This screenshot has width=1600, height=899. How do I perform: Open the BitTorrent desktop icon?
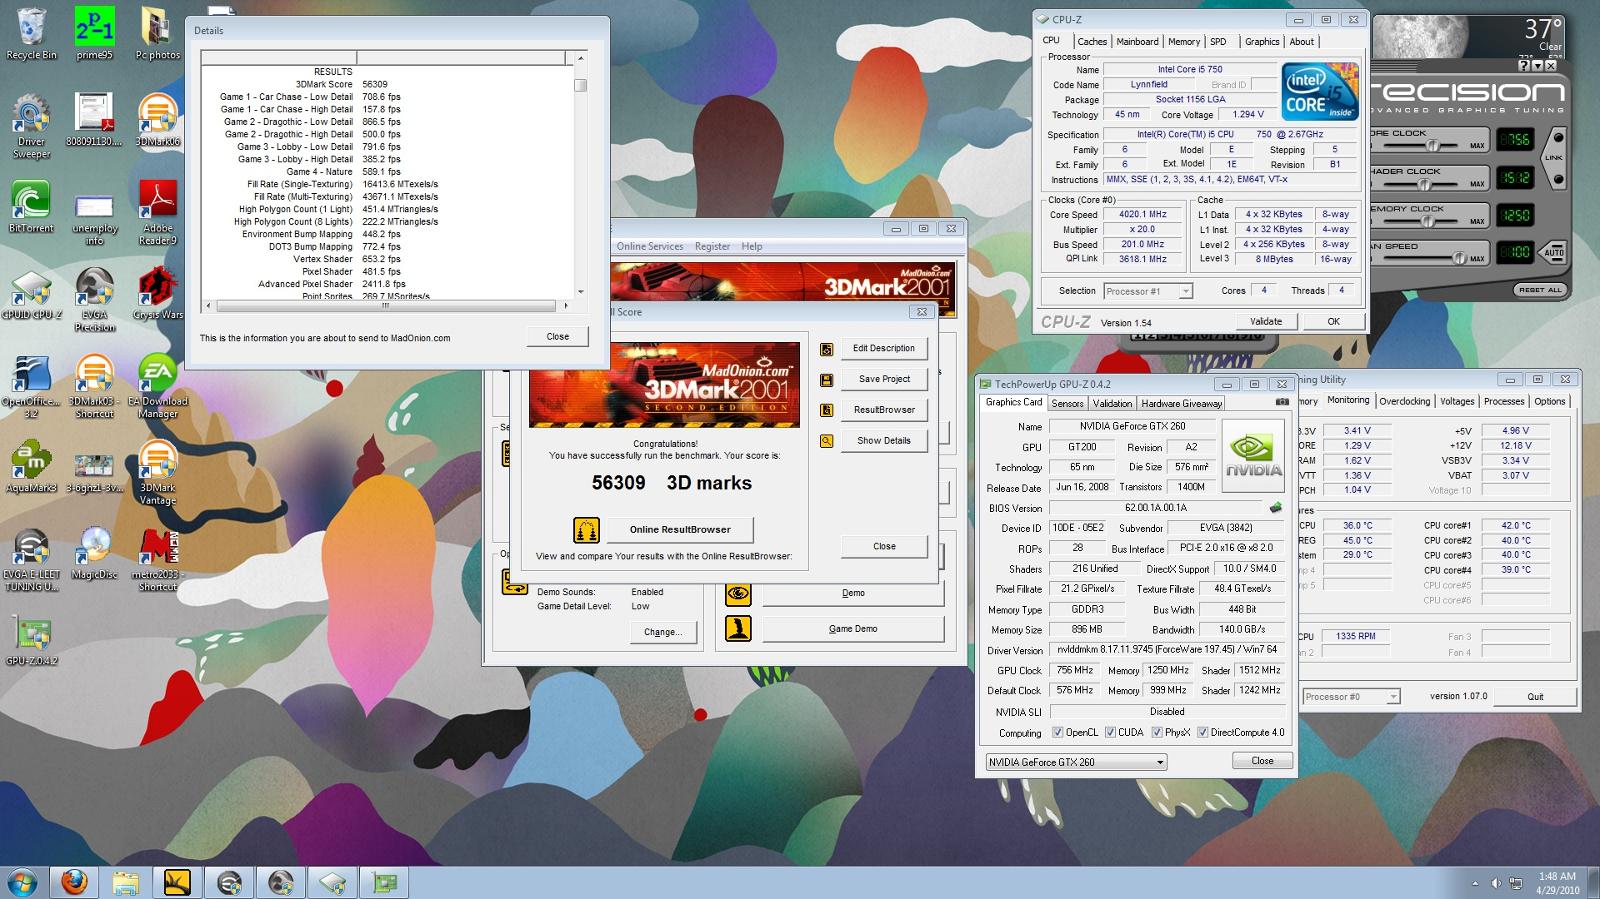pos(31,207)
